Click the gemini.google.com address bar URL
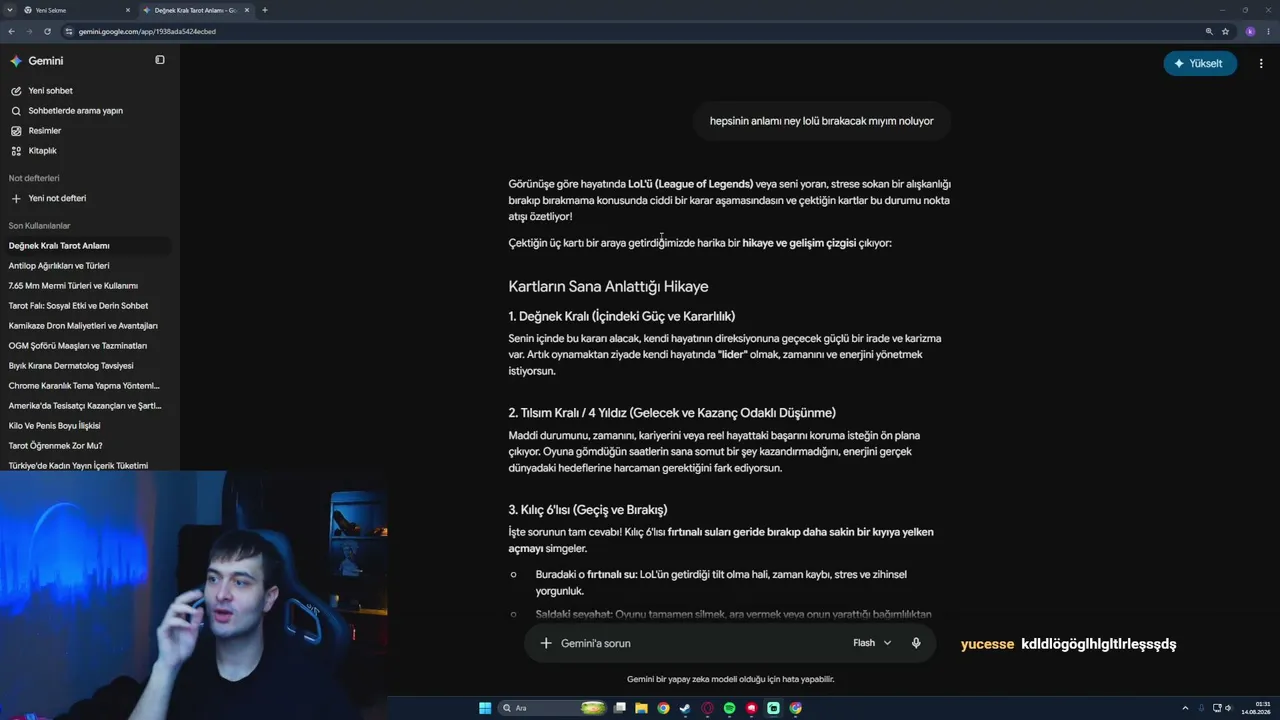This screenshot has height=720, width=1280. click(x=147, y=31)
